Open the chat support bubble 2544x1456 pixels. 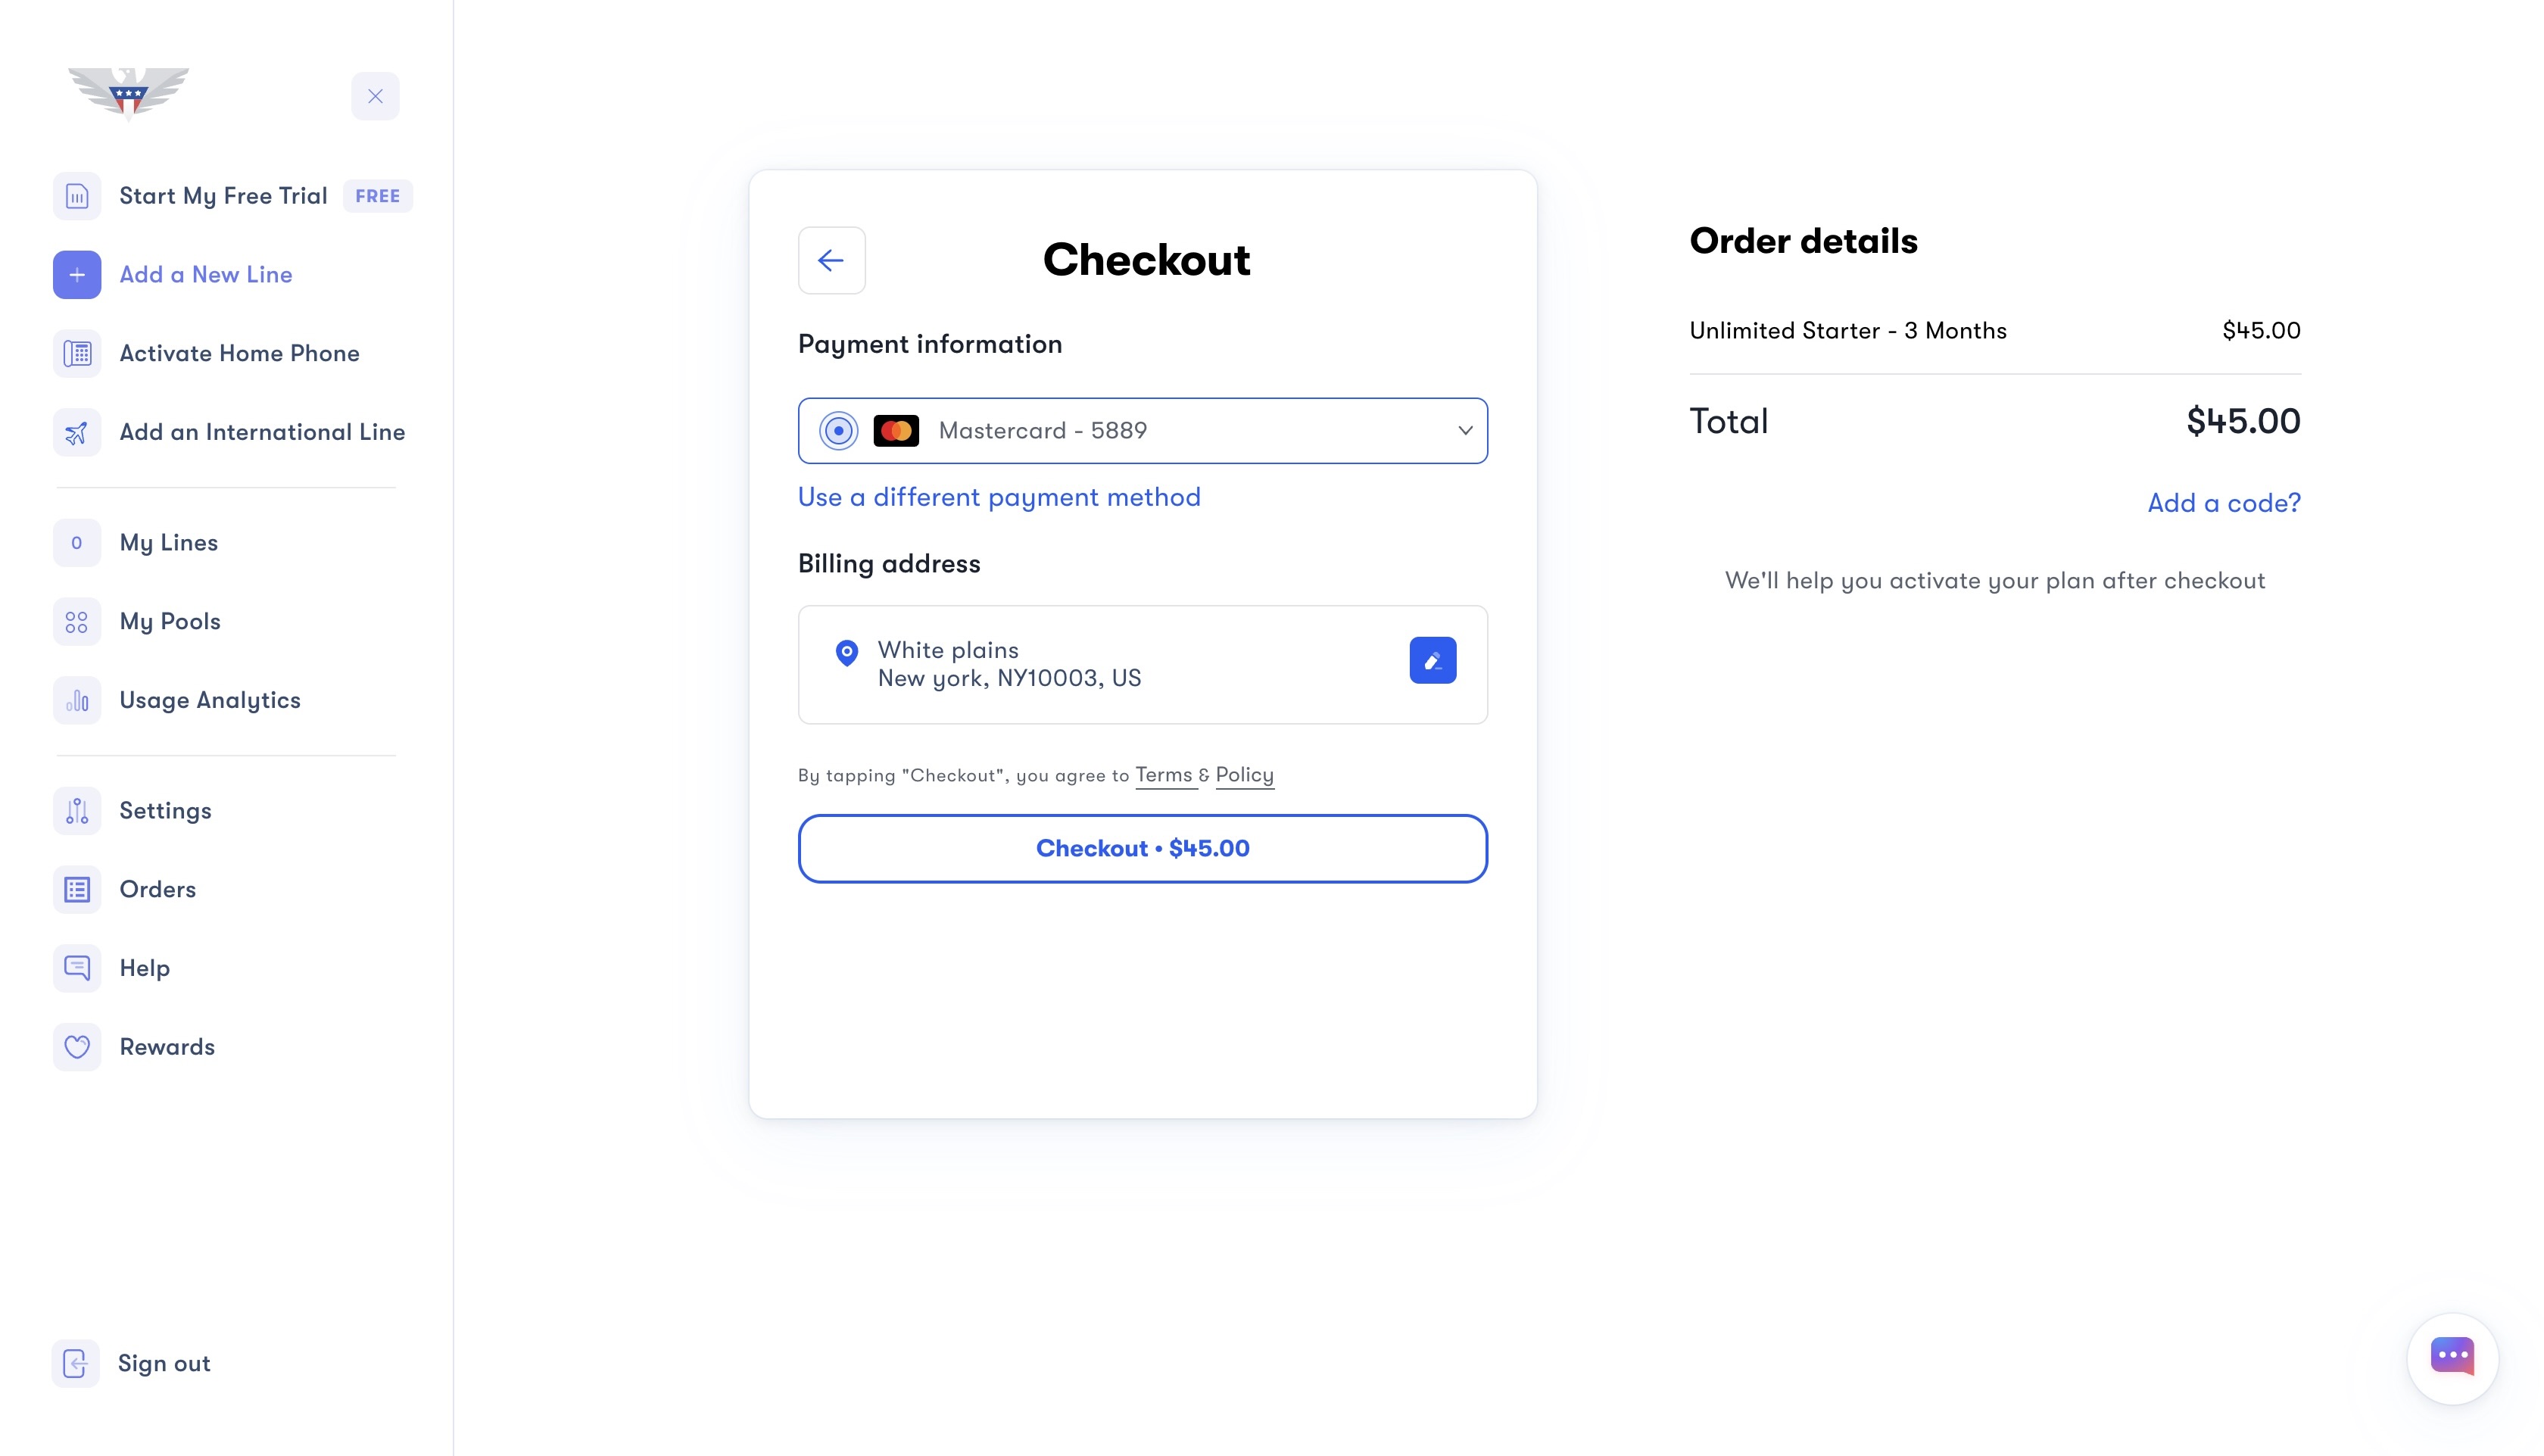click(x=2452, y=1357)
